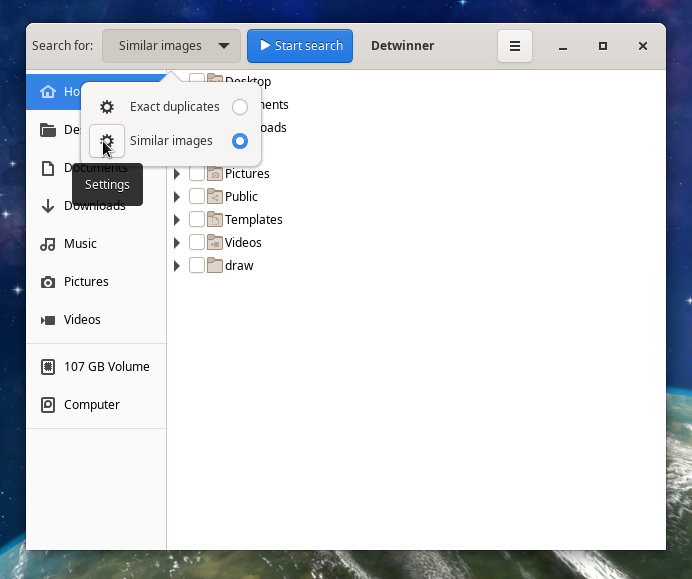
Task: Click the Videos sidebar icon
Action: [x=47, y=320]
